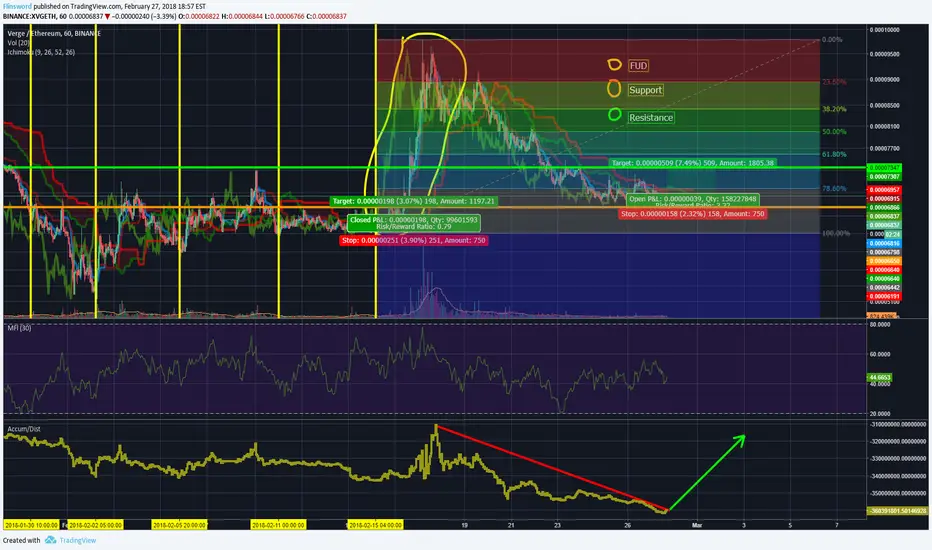This screenshot has height=550, width=932.
Task: Click the Stop 0.00000251 (3.90%) label
Action: click(x=414, y=240)
